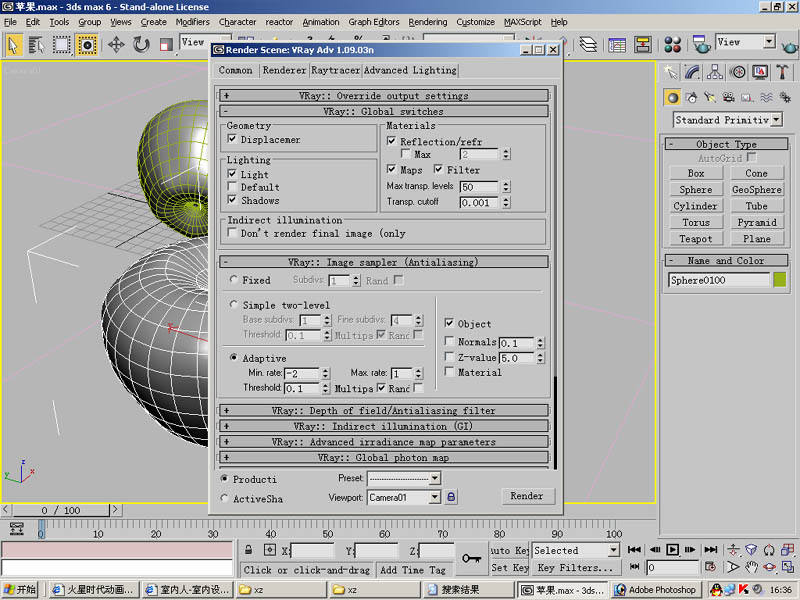Open Rendering menu
Image resolution: width=800 pixels, height=600 pixels.
point(428,22)
